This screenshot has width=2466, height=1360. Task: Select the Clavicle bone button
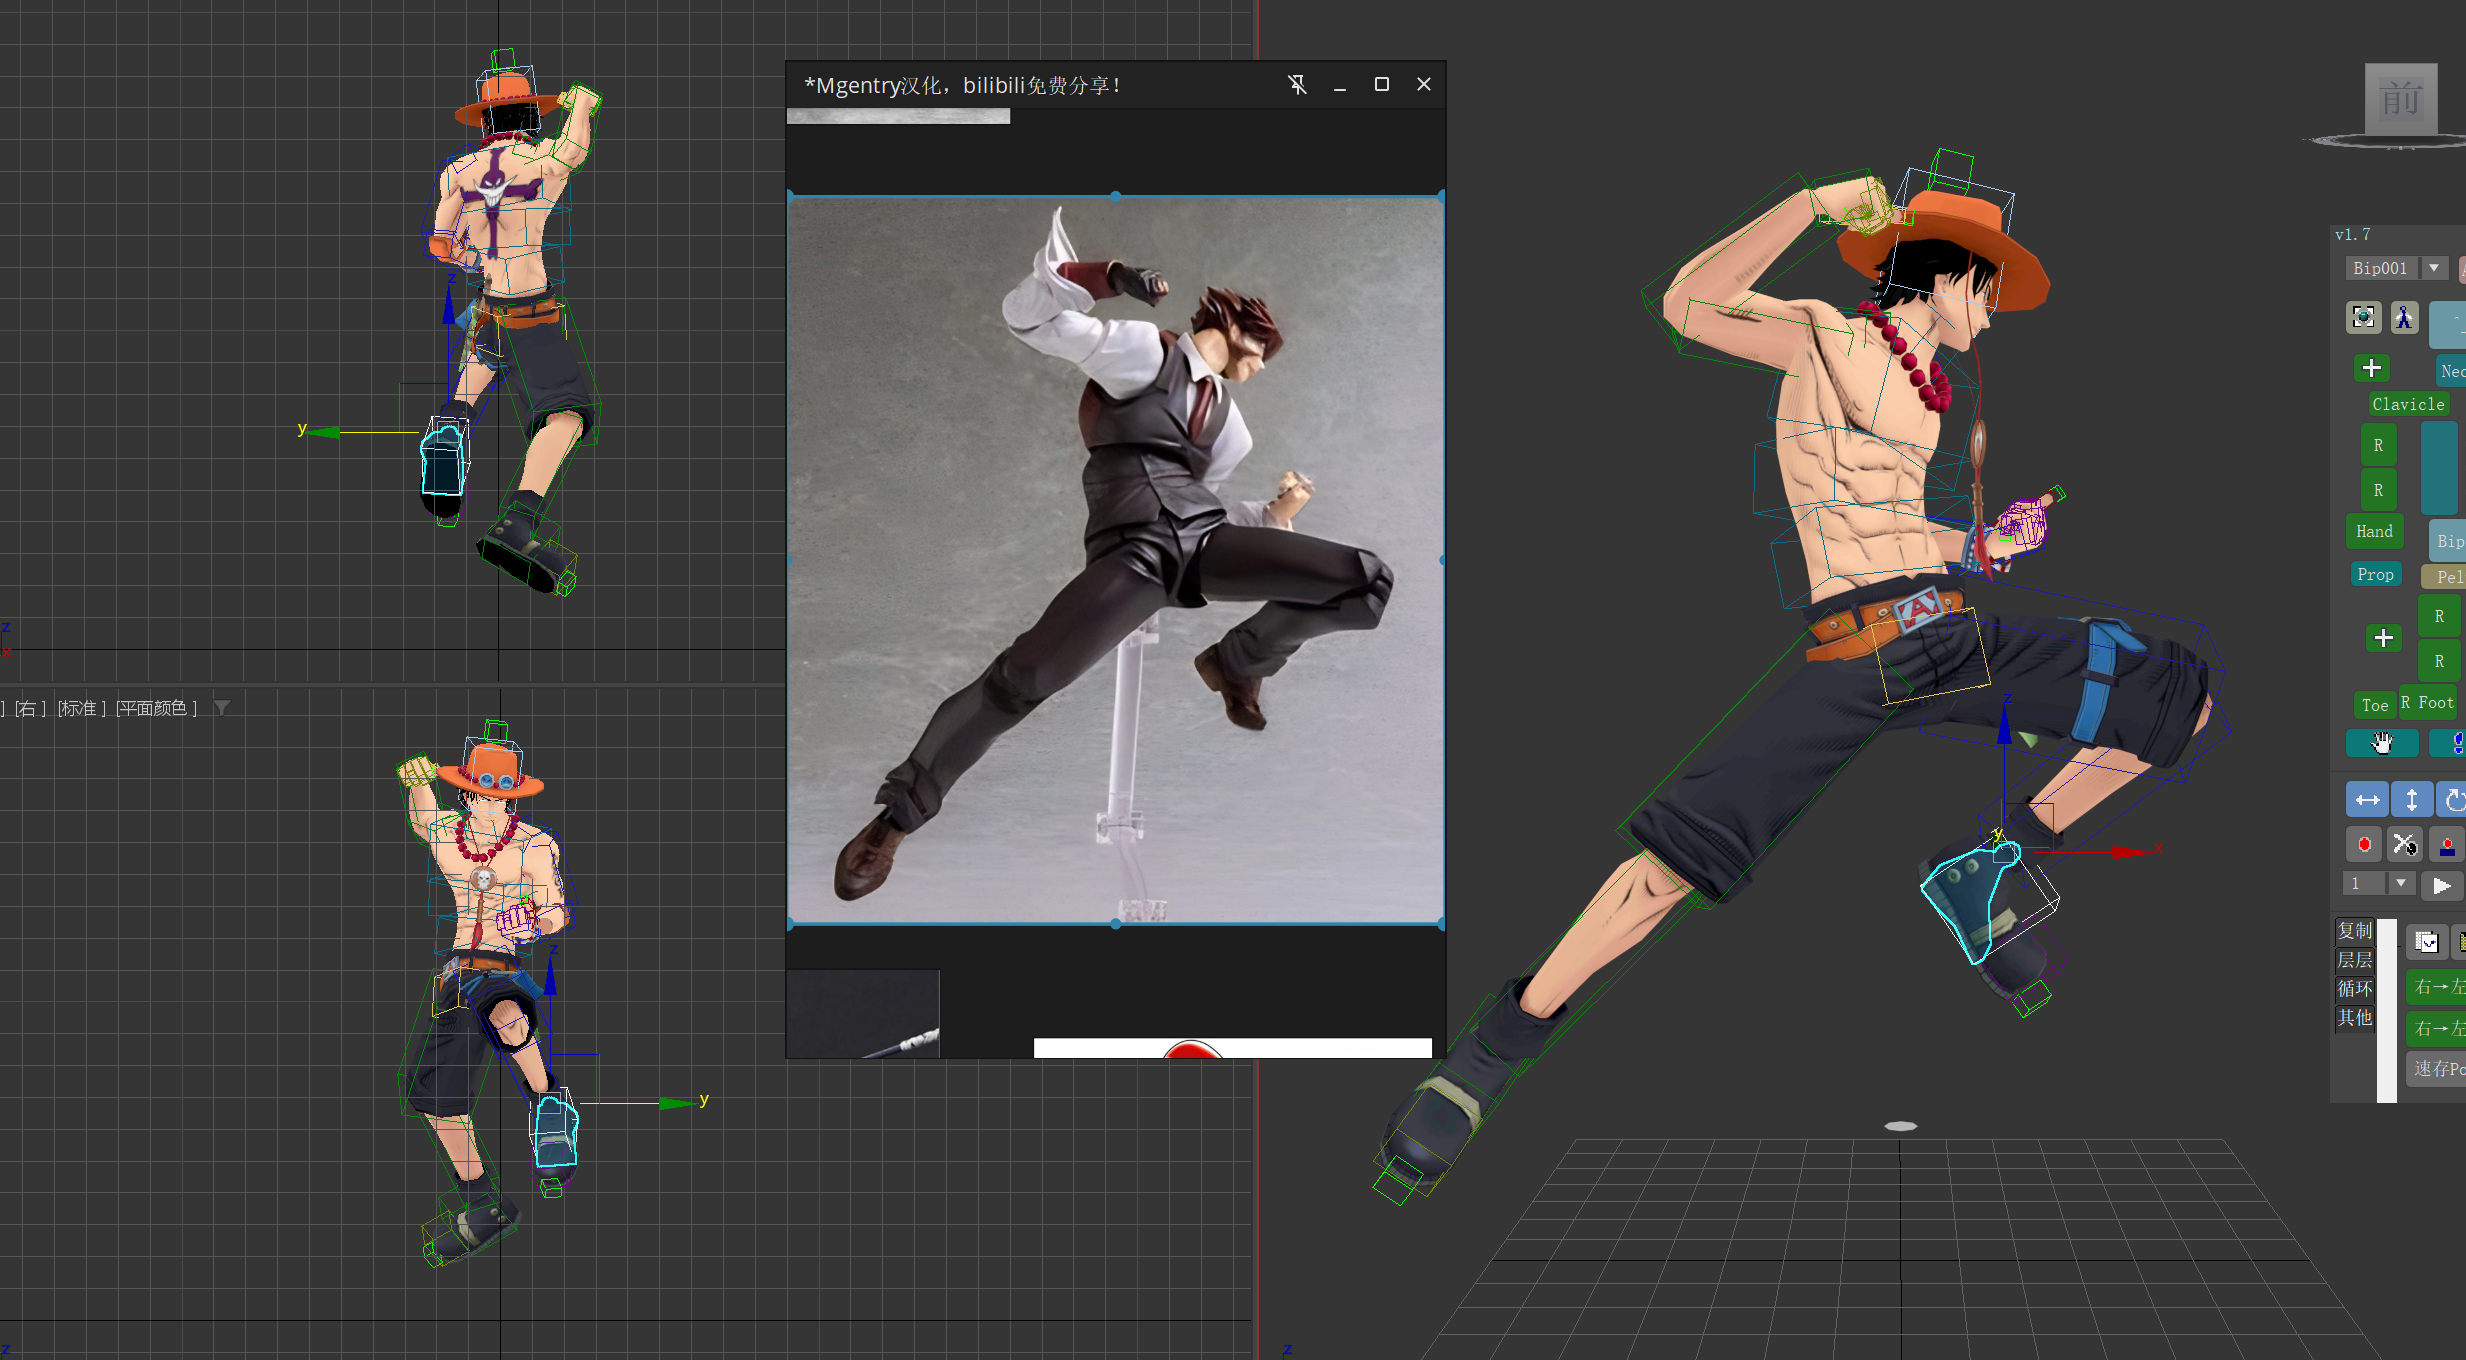(2407, 404)
